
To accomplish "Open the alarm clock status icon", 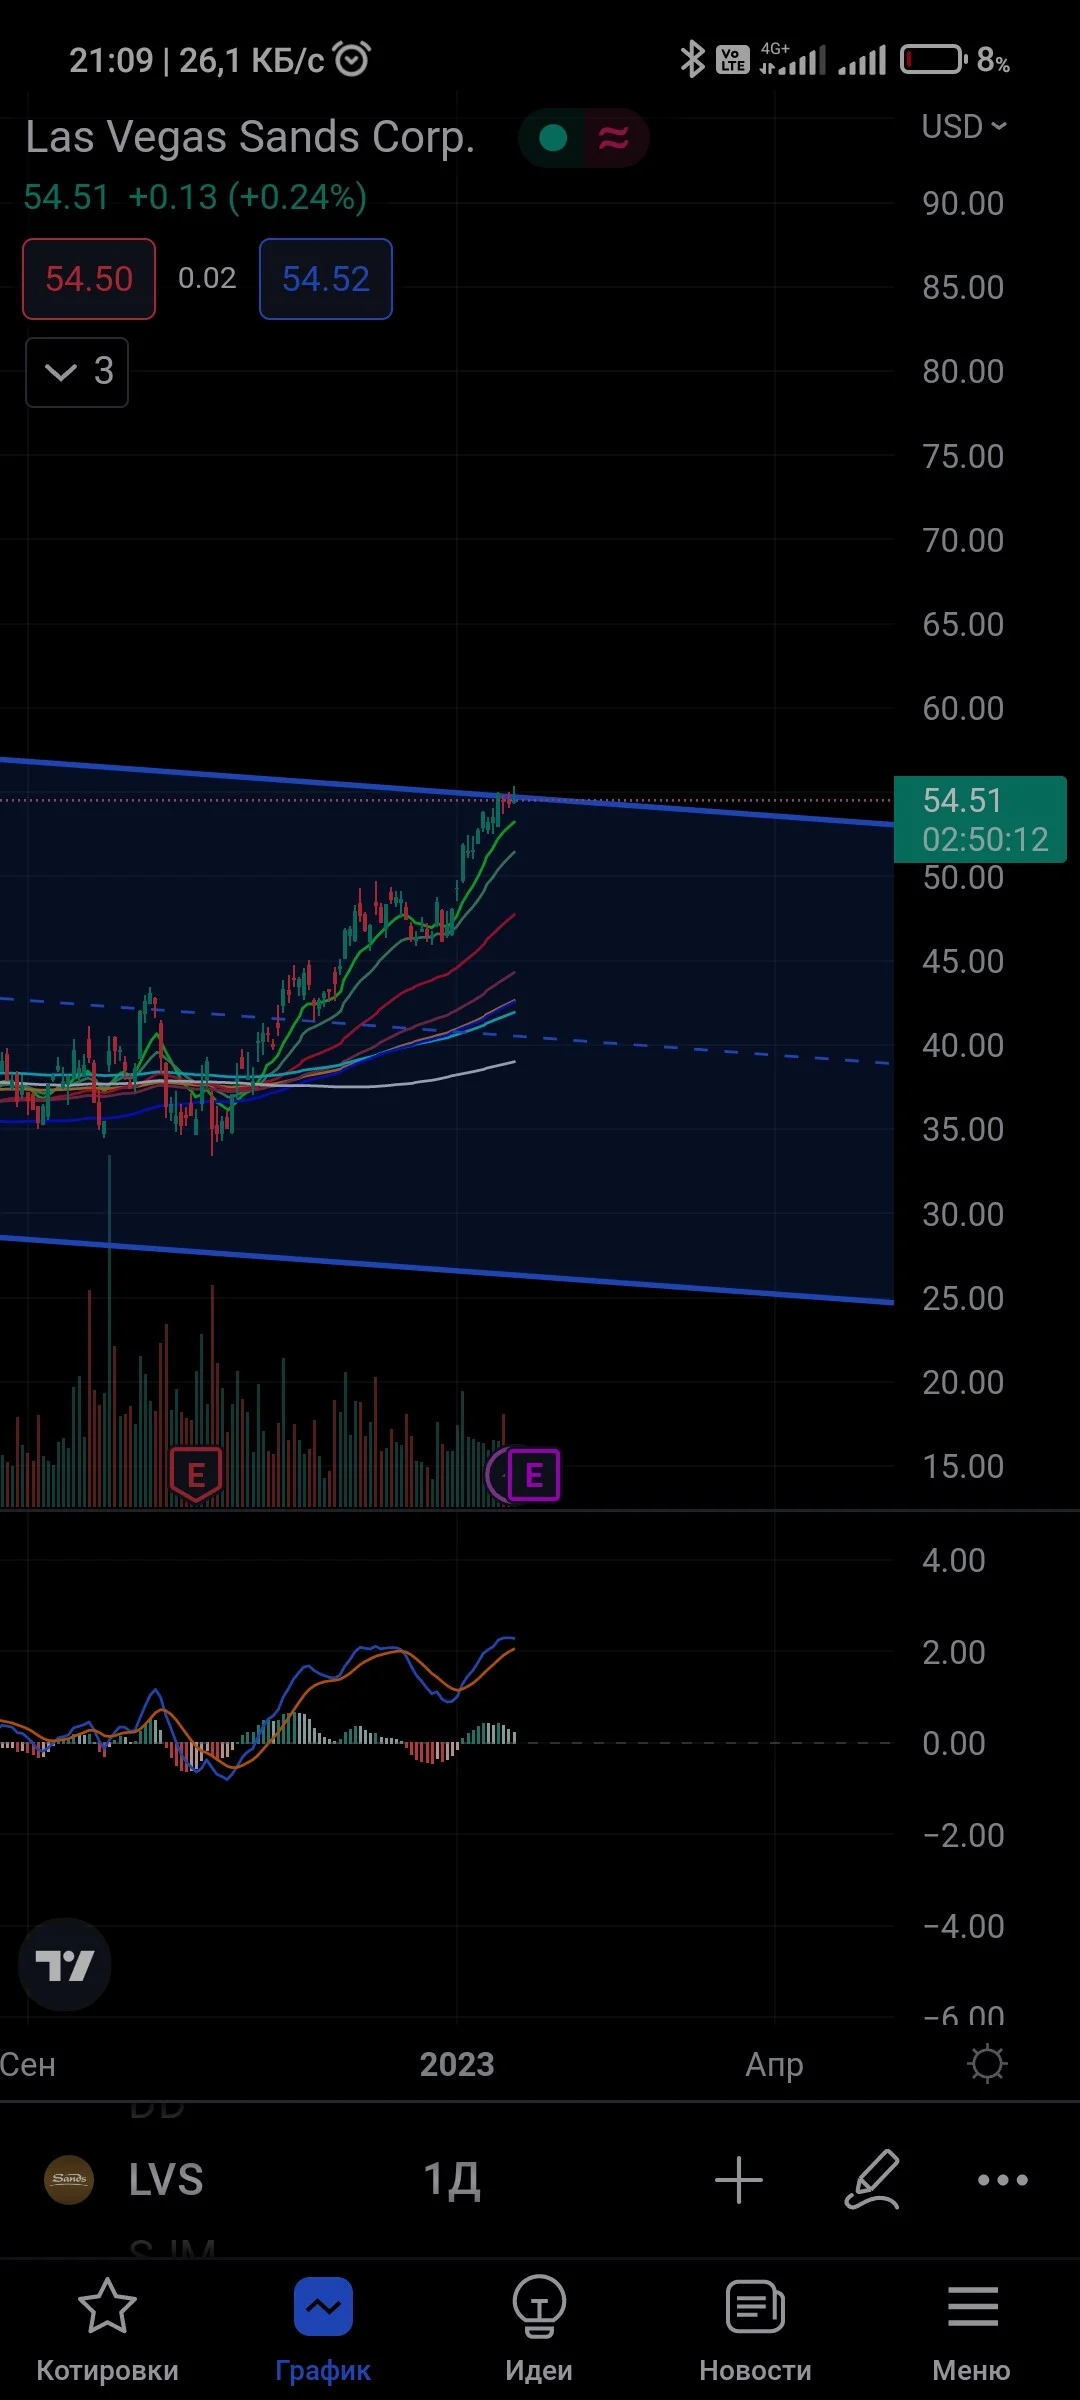I will tap(352, 59).
